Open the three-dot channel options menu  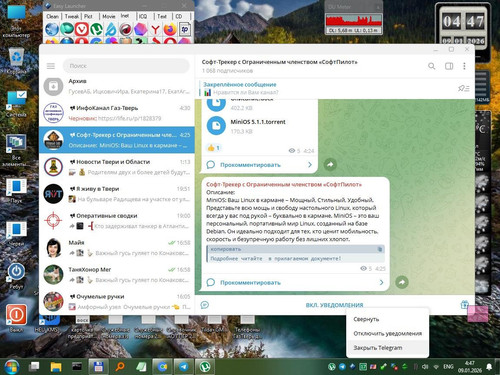[464, 66]
